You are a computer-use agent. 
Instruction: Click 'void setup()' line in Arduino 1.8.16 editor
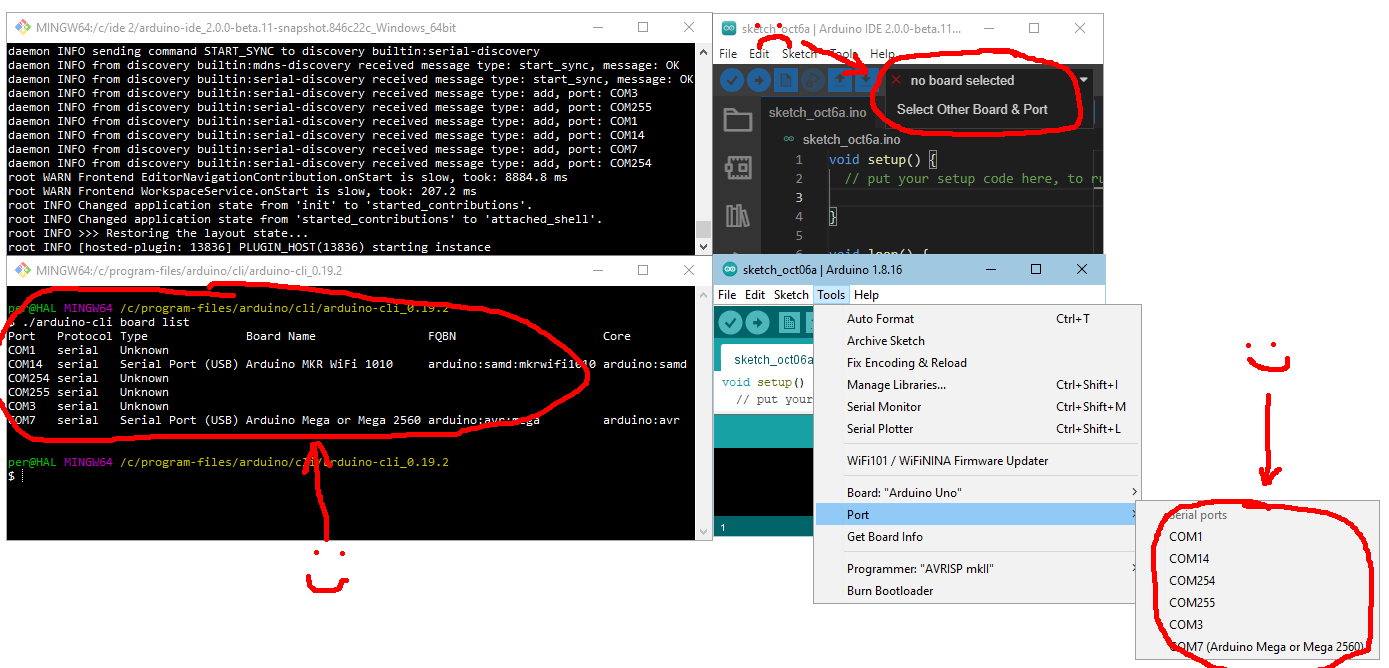763,382
